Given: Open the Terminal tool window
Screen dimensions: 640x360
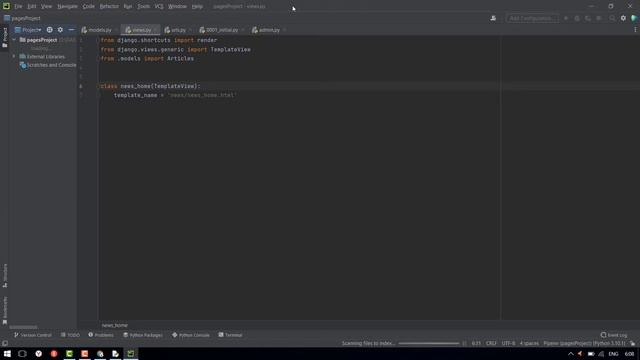Looking at the screenshot, I should [x=230, y=335].
